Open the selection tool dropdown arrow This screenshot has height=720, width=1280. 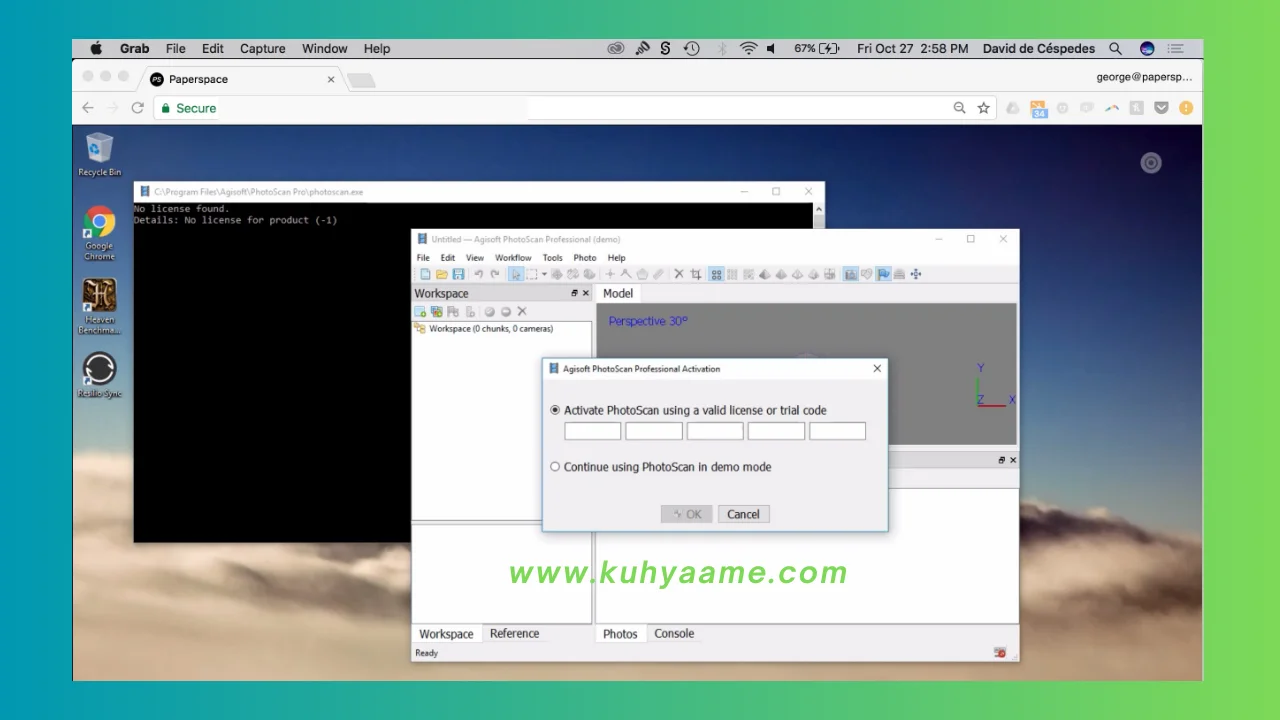[544, 274]
